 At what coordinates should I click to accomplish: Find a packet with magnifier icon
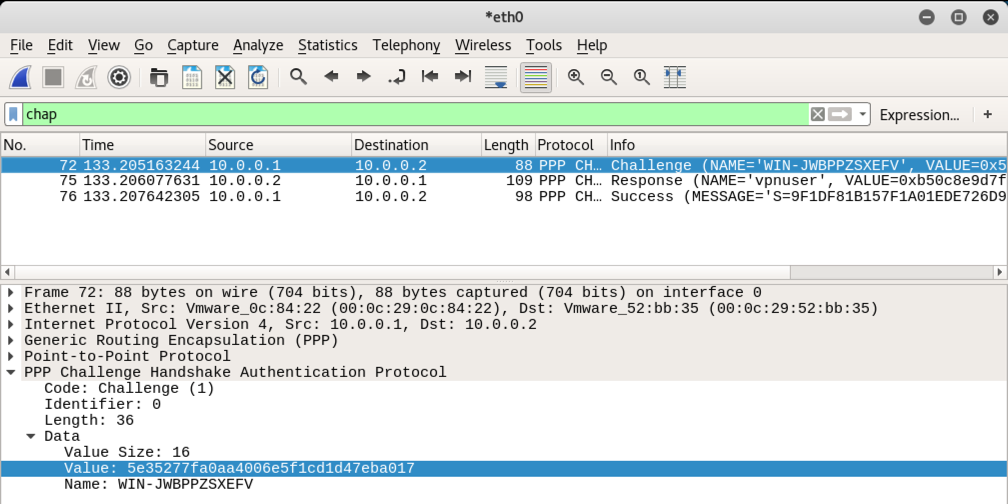(x=298, y=77)
